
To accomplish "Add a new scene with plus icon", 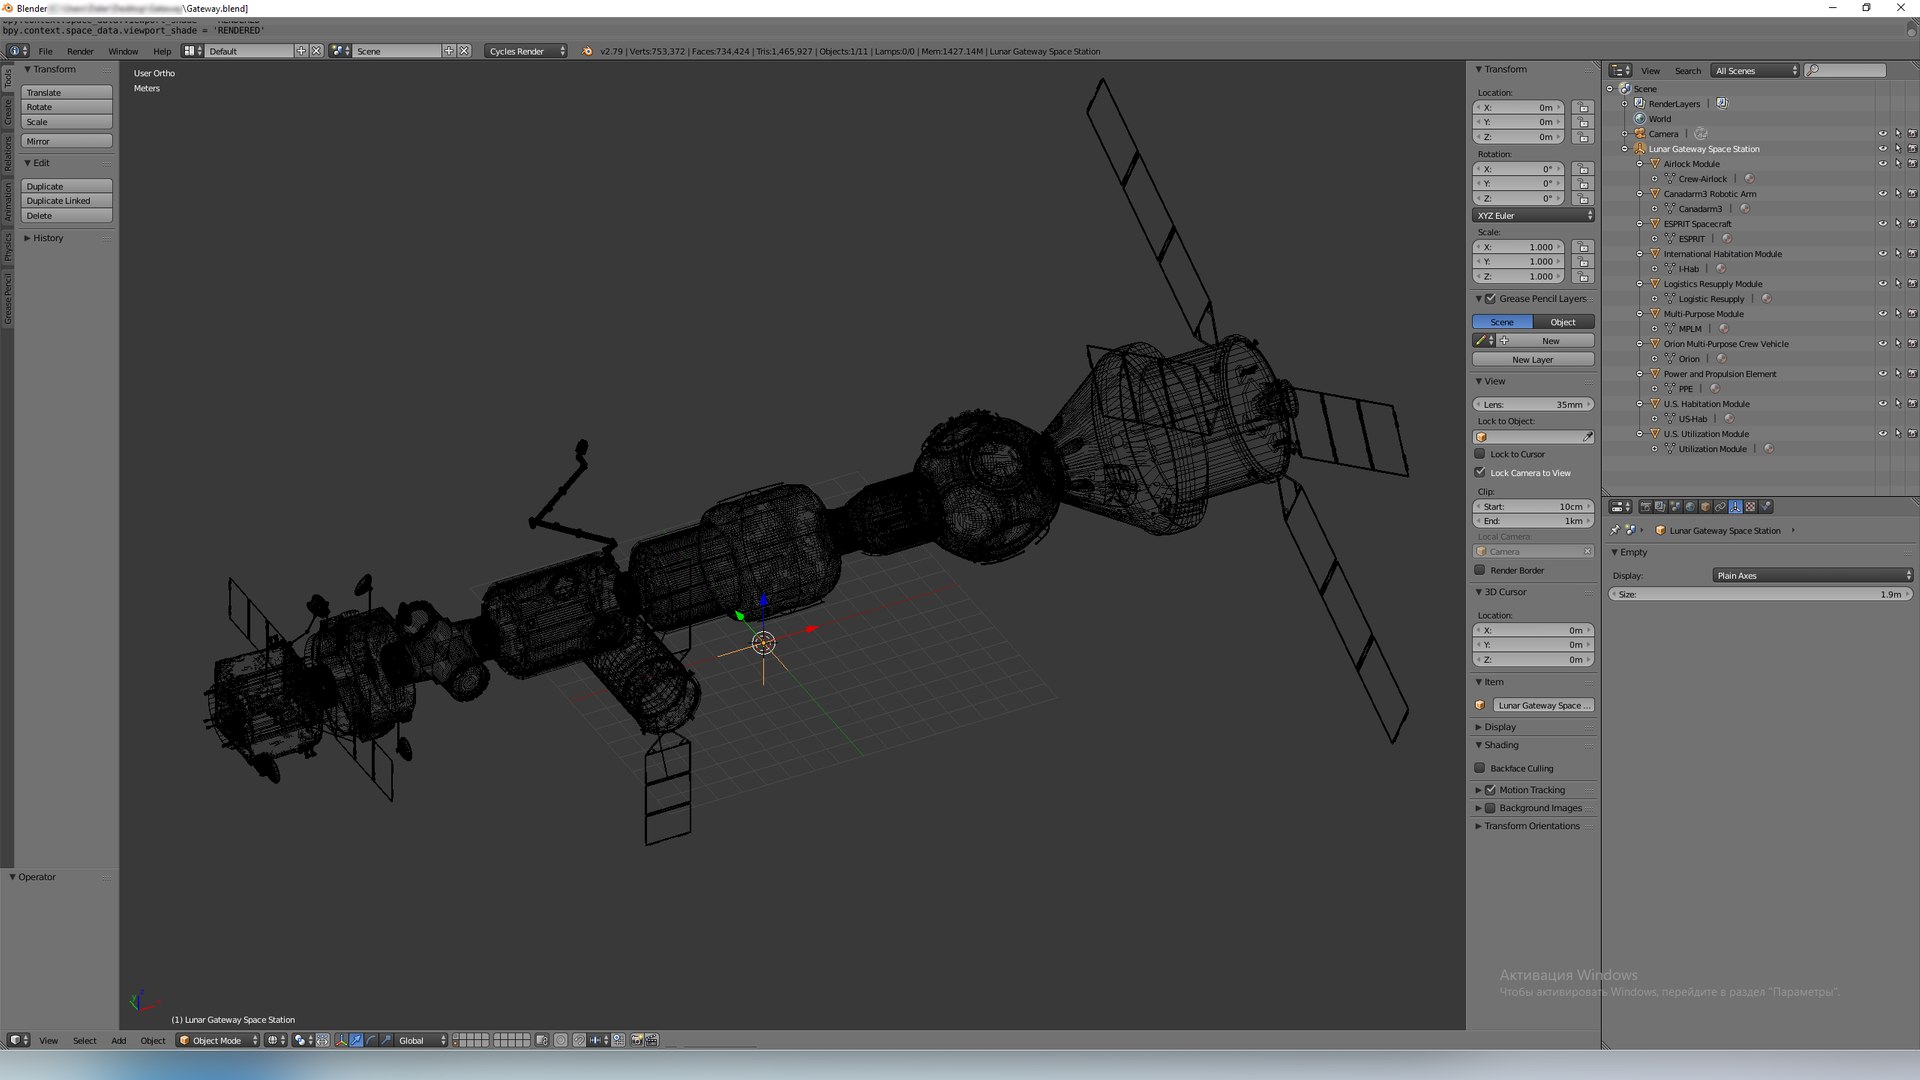I will tap(449, 51).
